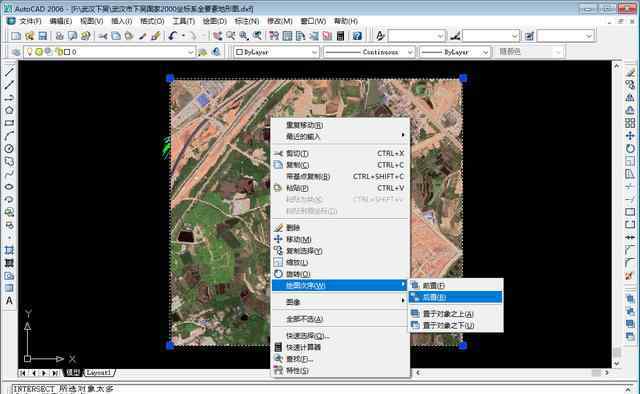Click the text style icon
Screen dimensions: 640x394
click(380, 36)
